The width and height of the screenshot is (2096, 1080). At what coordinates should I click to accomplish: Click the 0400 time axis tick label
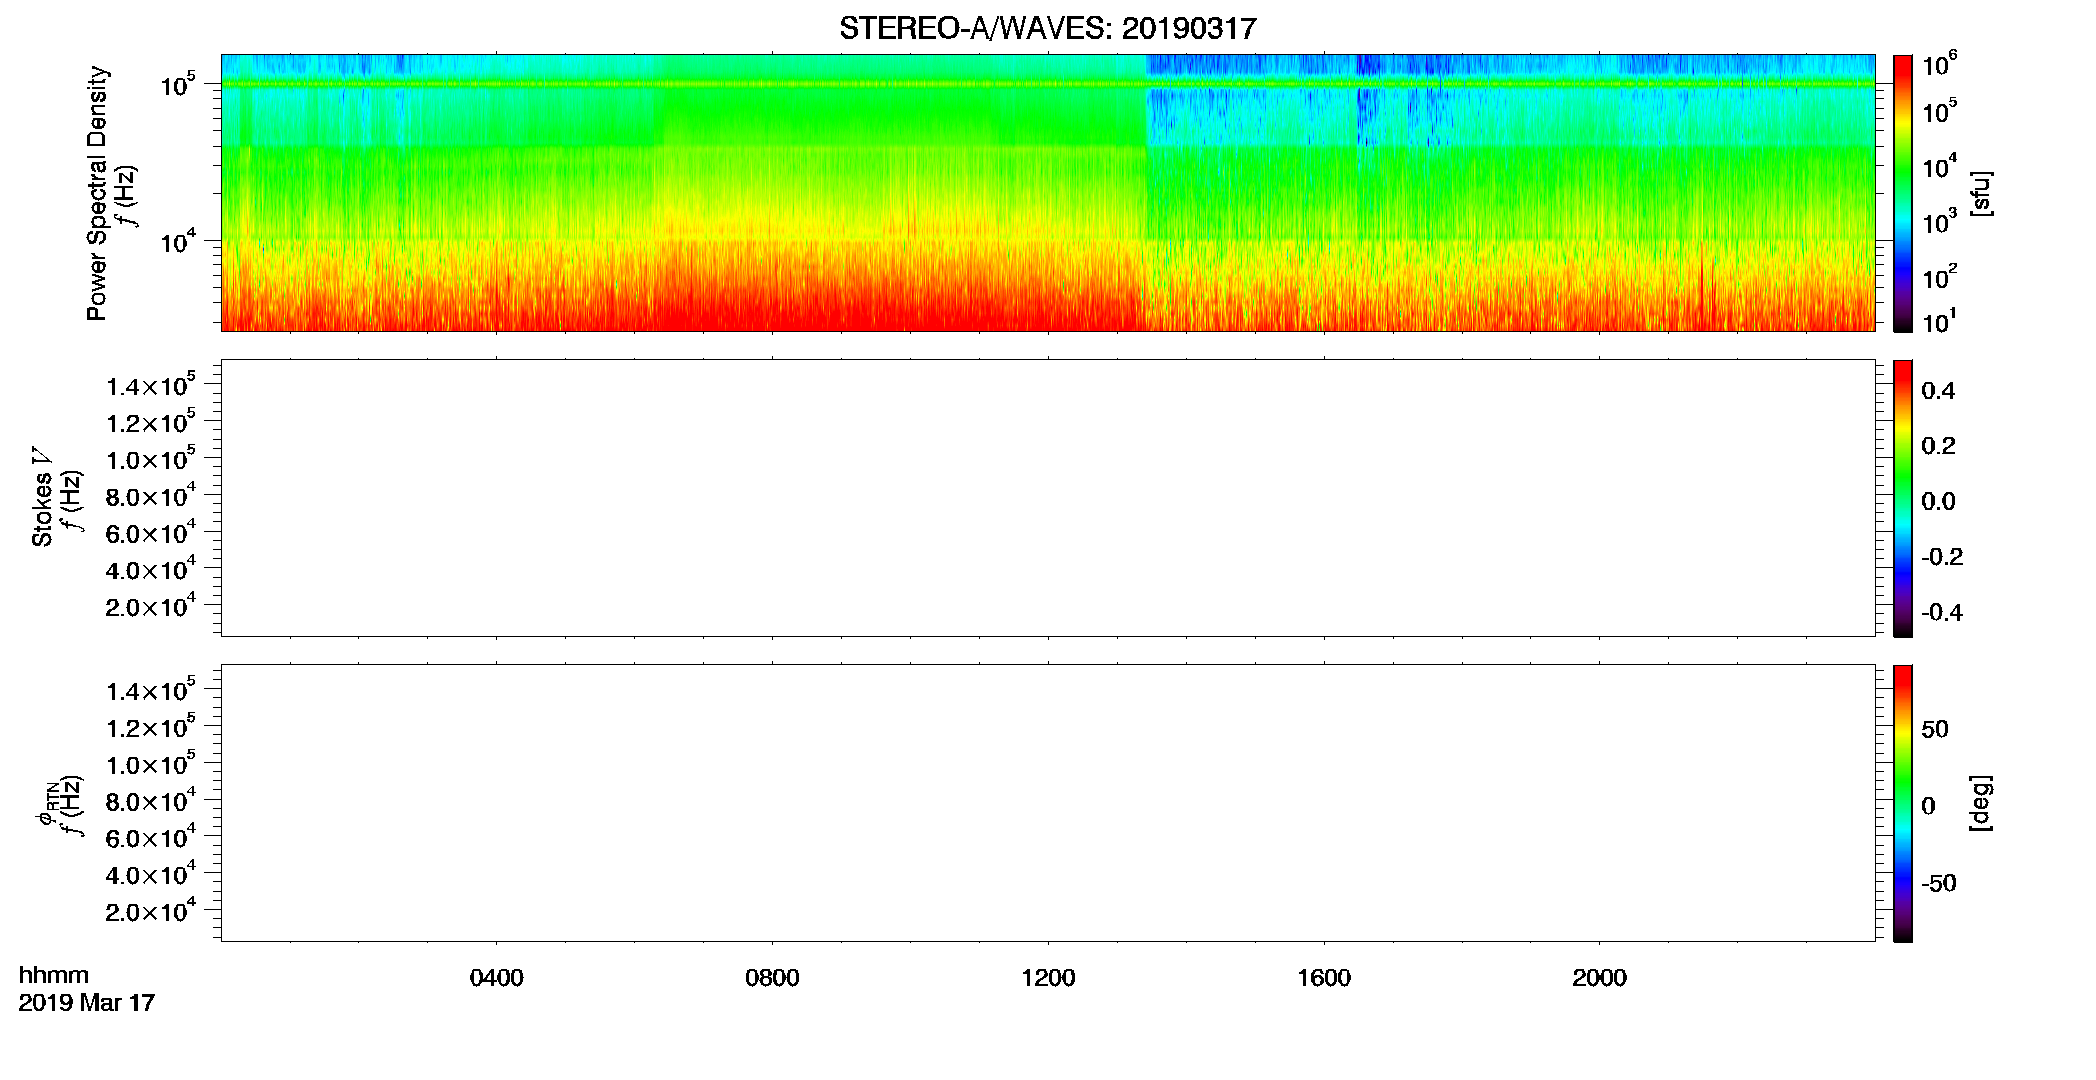point(496,978)
